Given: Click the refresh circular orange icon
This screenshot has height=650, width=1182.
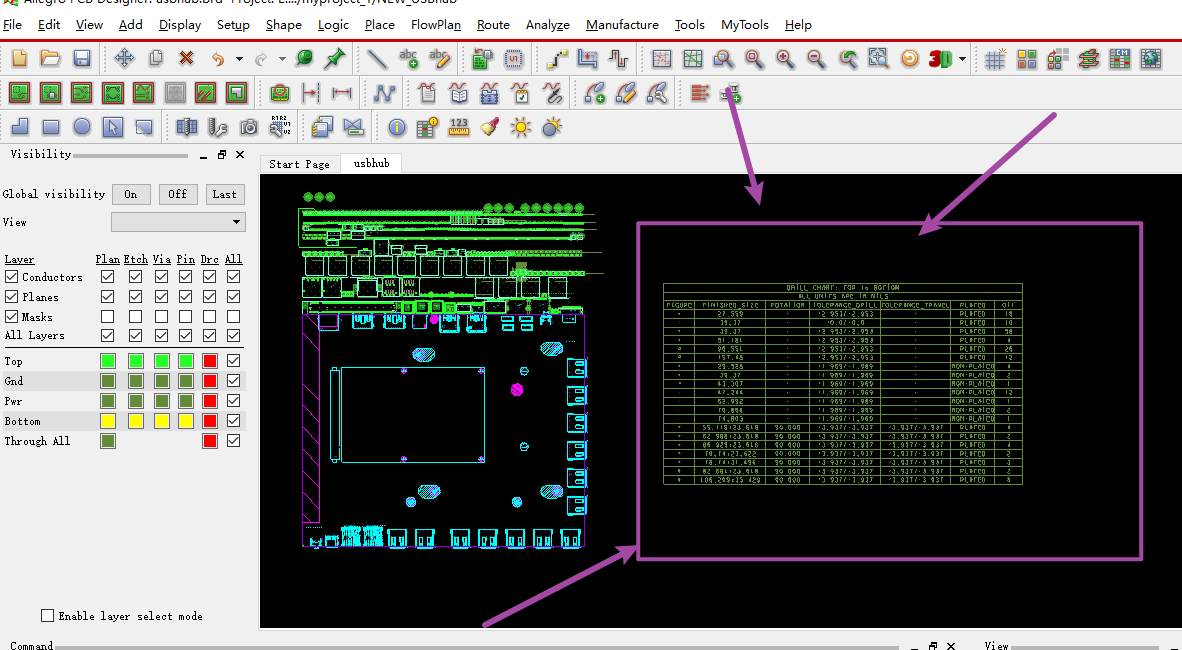Looking at the screenshot, I should click(910, 58).
